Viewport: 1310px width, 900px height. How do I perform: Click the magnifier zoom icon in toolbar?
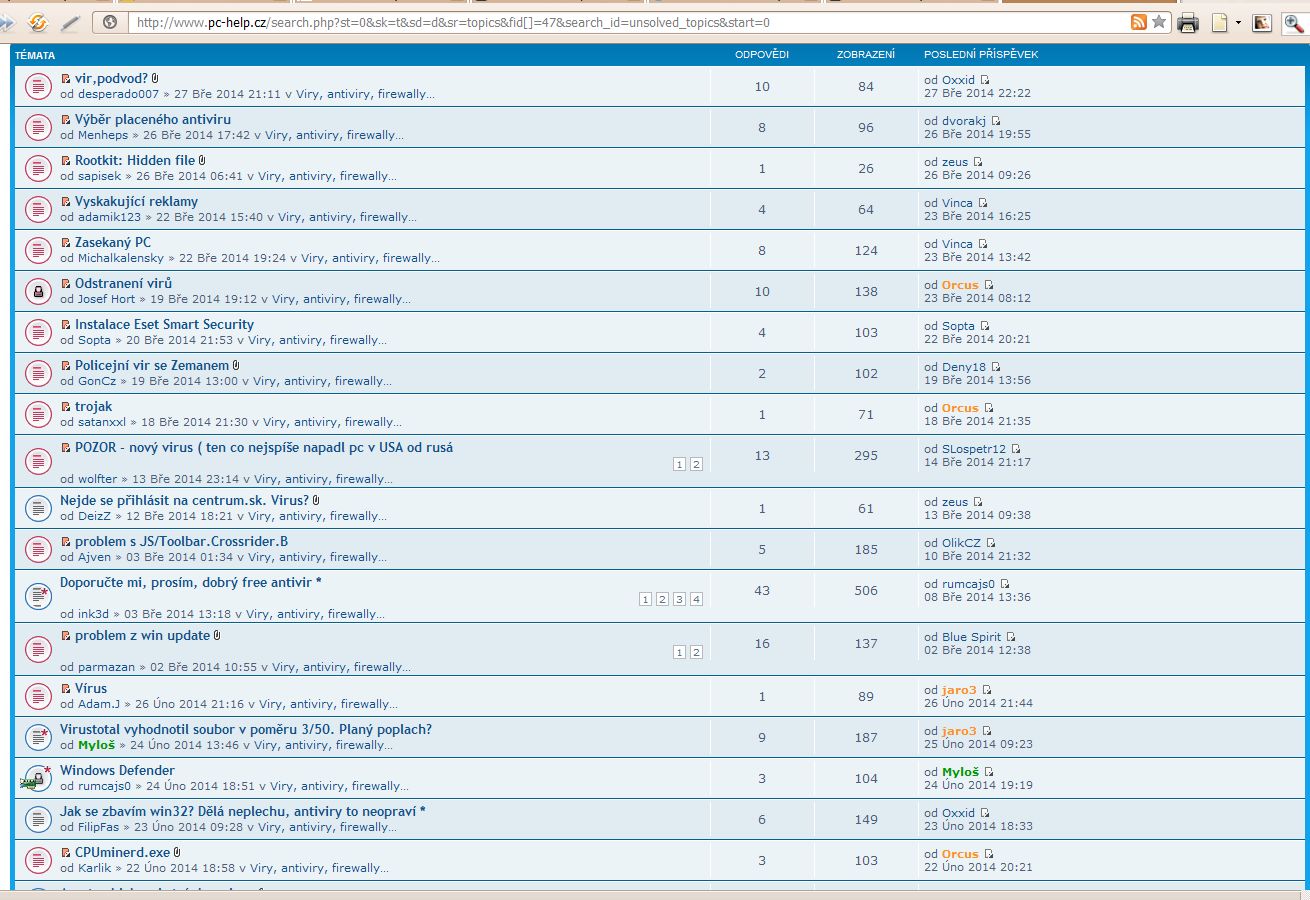1294,22
